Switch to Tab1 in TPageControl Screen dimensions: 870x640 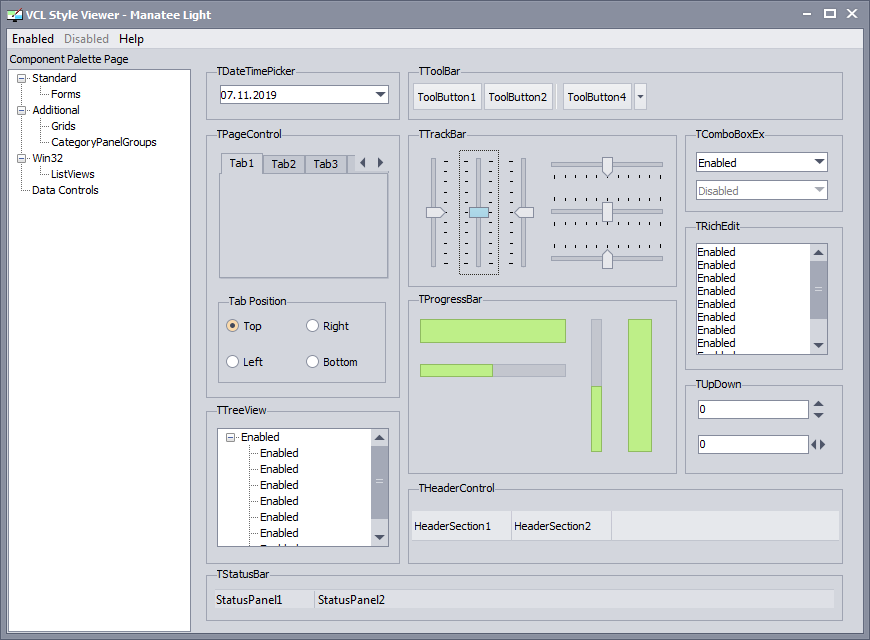click(241, 163)
